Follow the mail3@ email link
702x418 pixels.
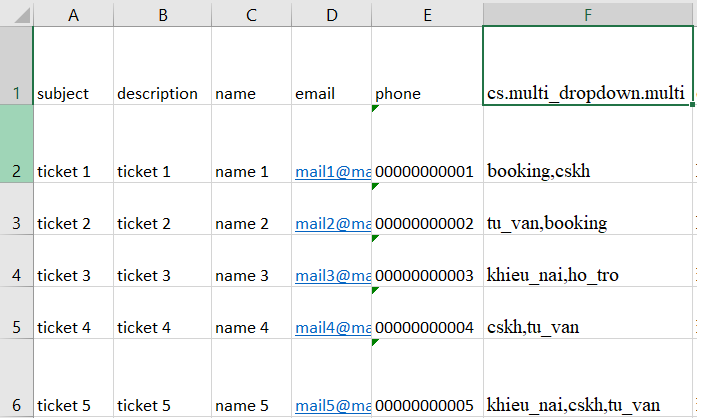332,275
